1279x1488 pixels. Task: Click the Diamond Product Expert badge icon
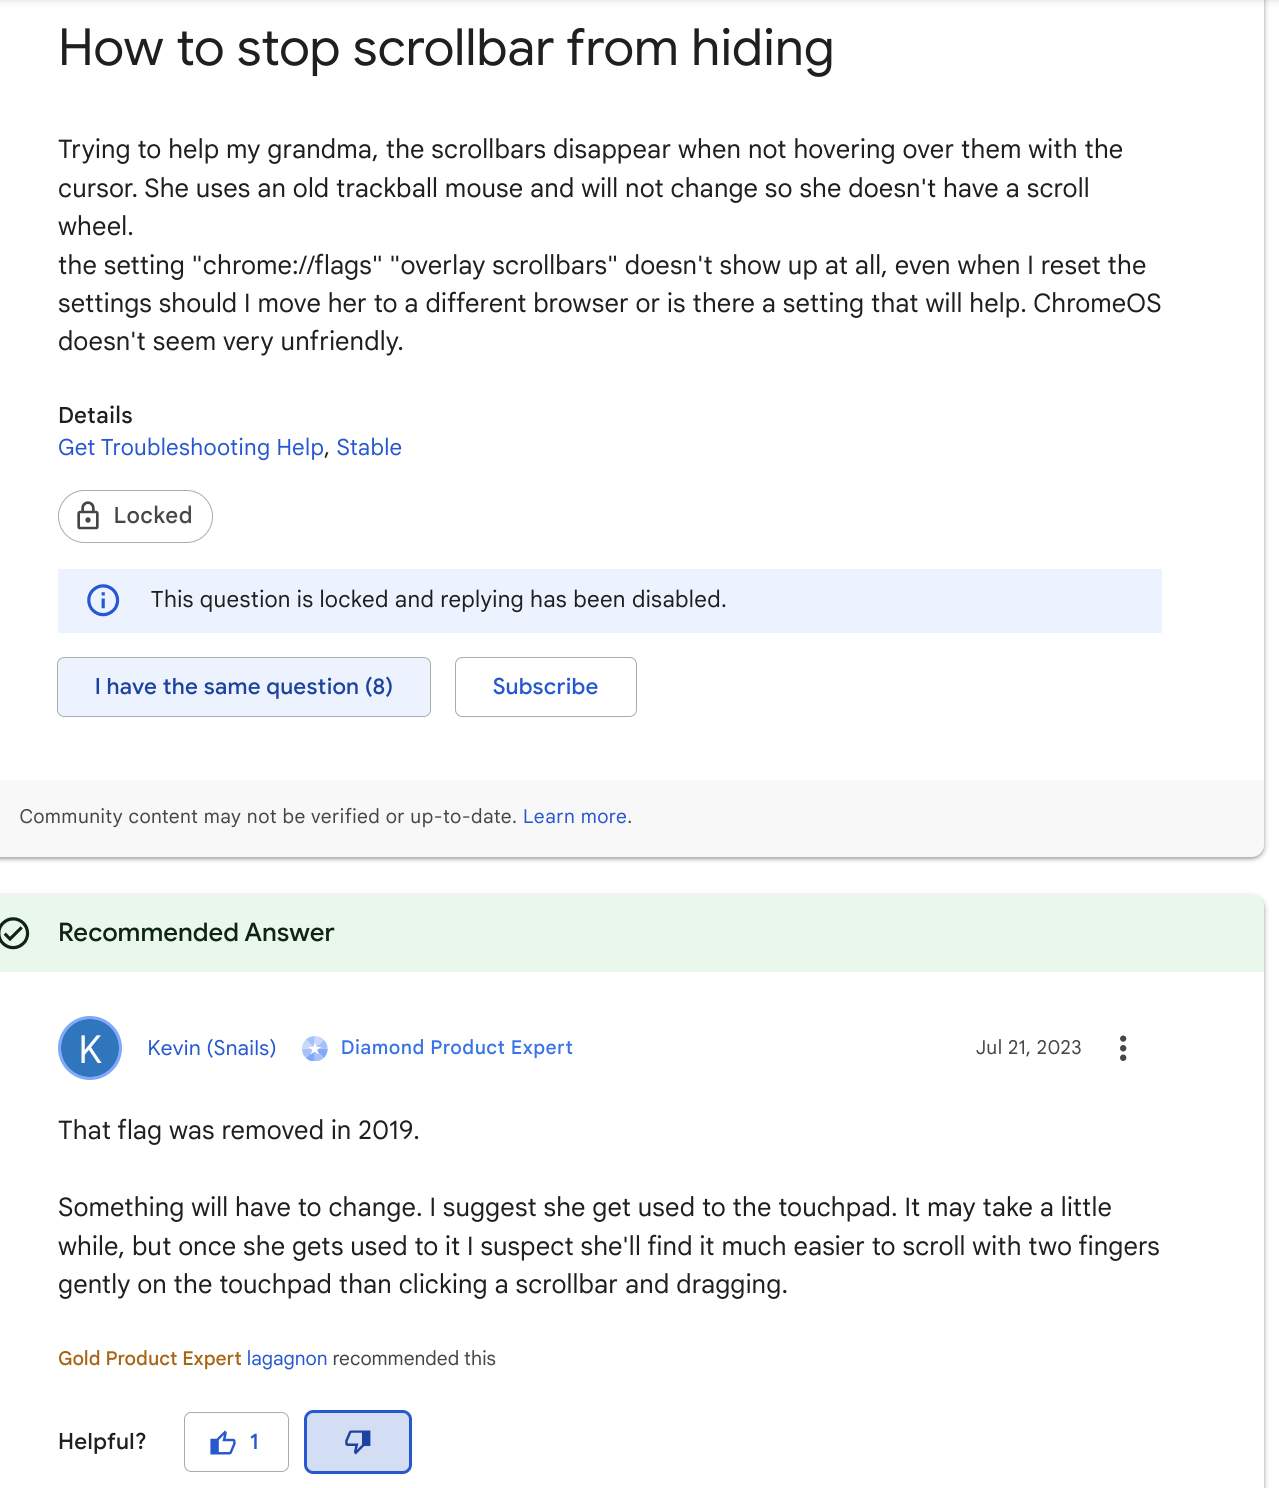(315, 1048)
